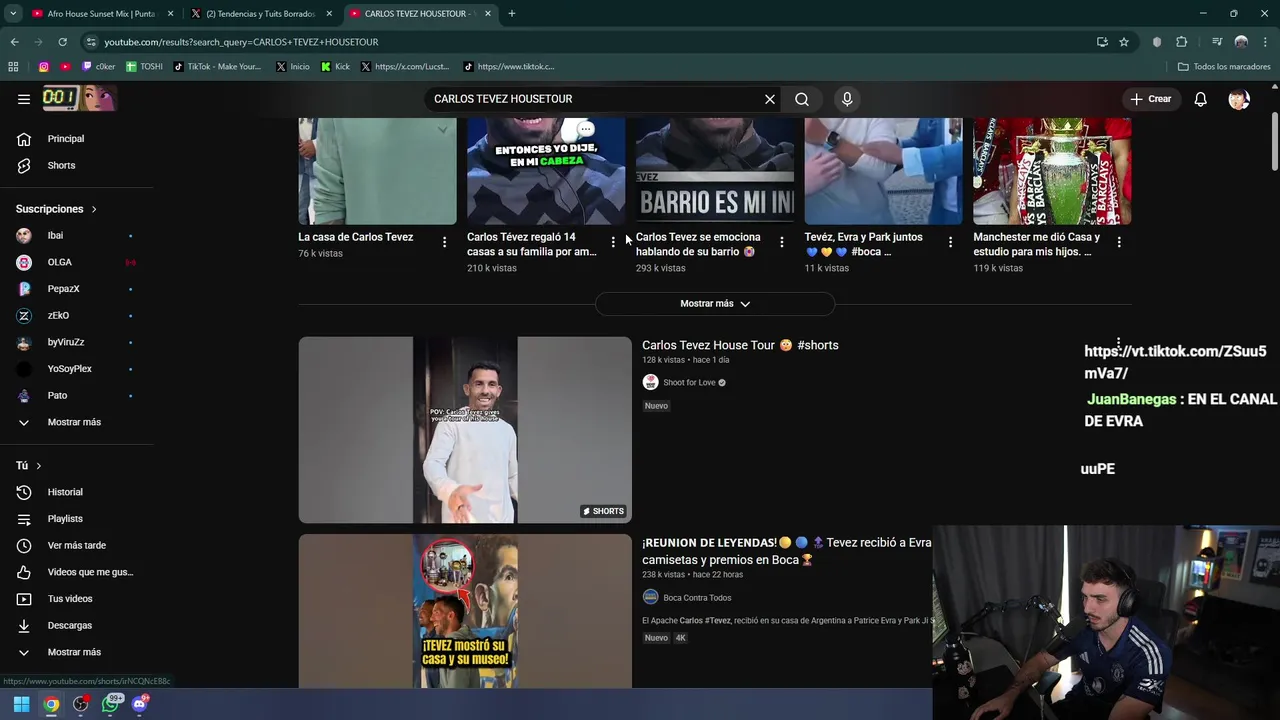Start voice search with microphone icon

847,99
